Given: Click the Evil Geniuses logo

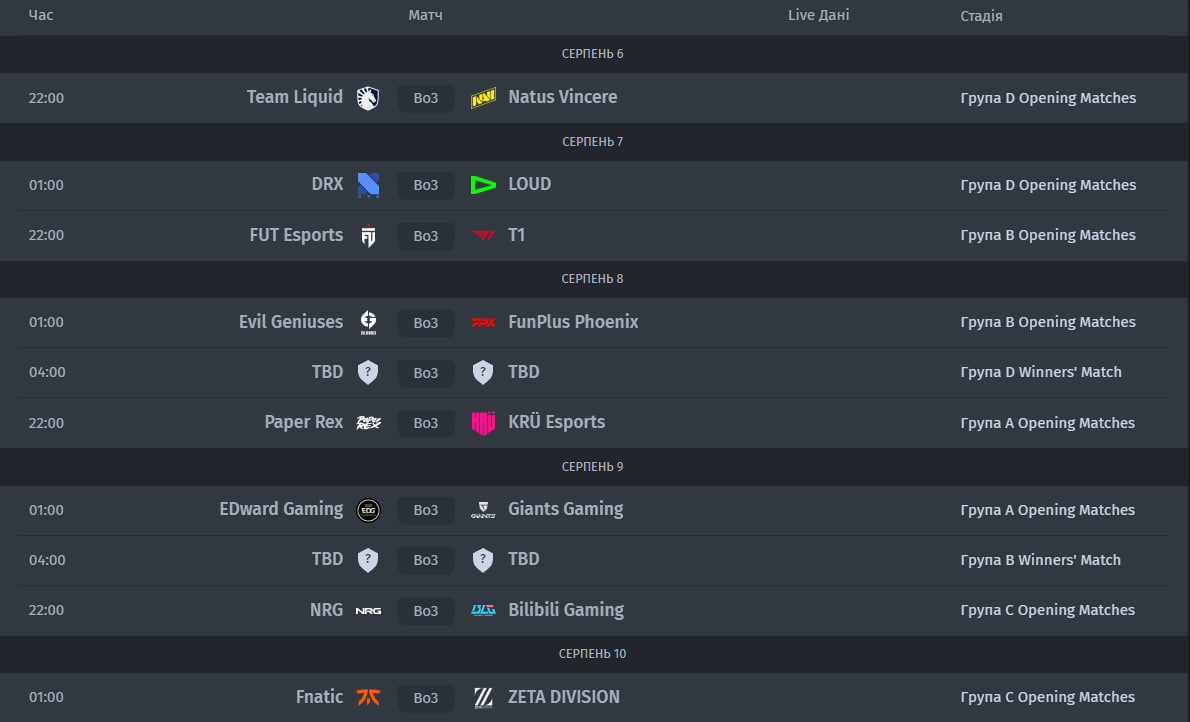Looking at the screenshot, I should 368,322.
